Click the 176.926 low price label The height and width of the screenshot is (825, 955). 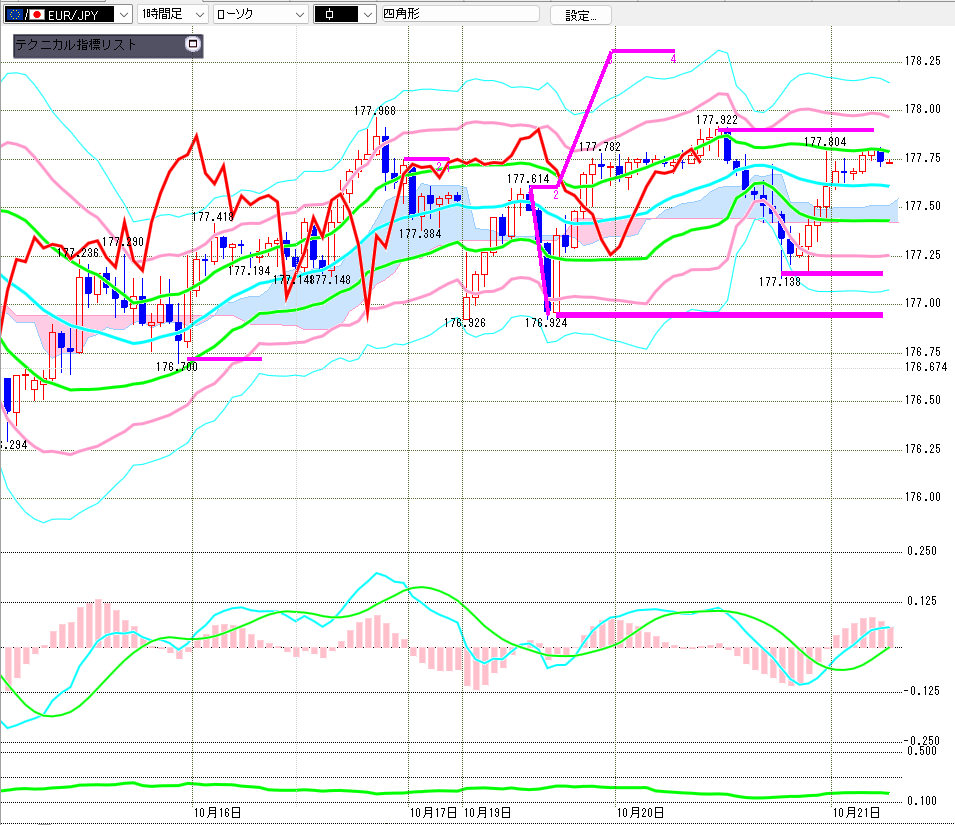pyautogui.click(x=465, y=323)
